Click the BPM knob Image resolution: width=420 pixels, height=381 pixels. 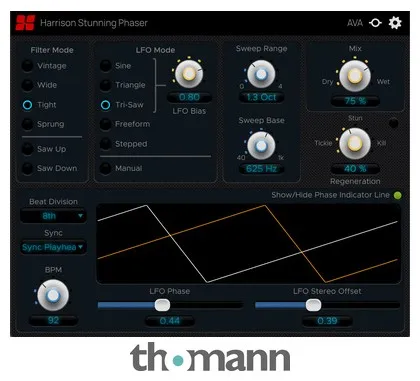pyautogui.click(x=53, y=295)
